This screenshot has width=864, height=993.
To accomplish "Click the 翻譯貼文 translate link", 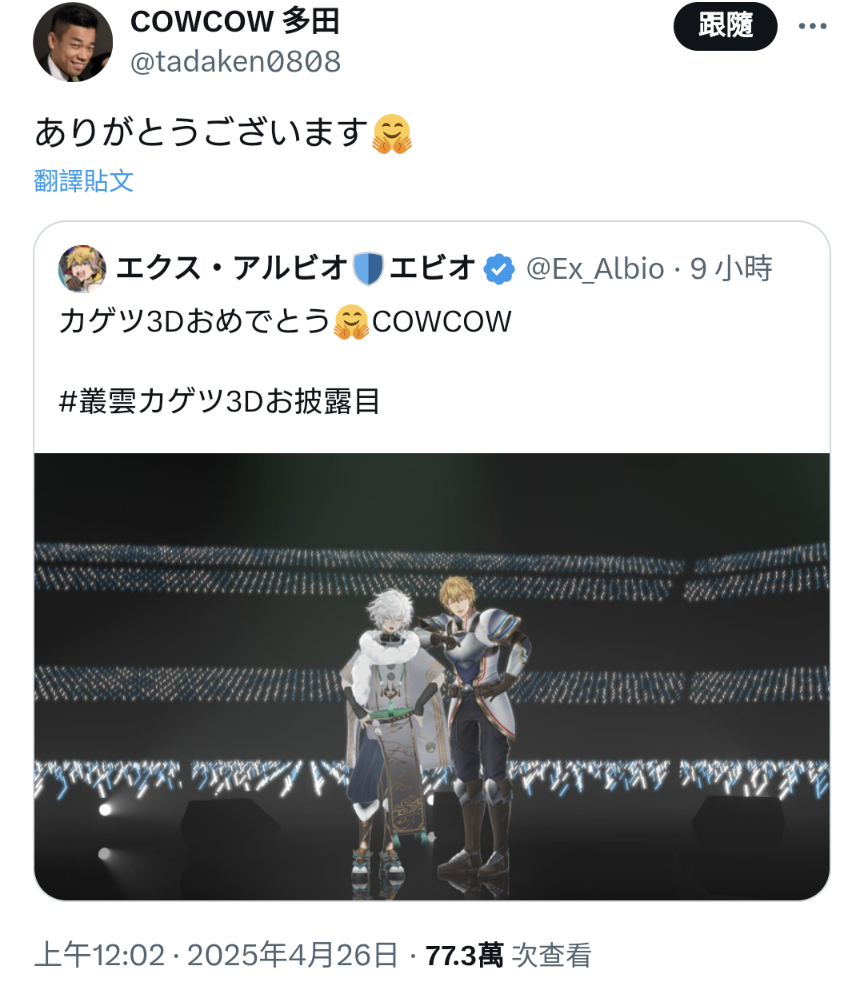I will click(x=84, y=181).
